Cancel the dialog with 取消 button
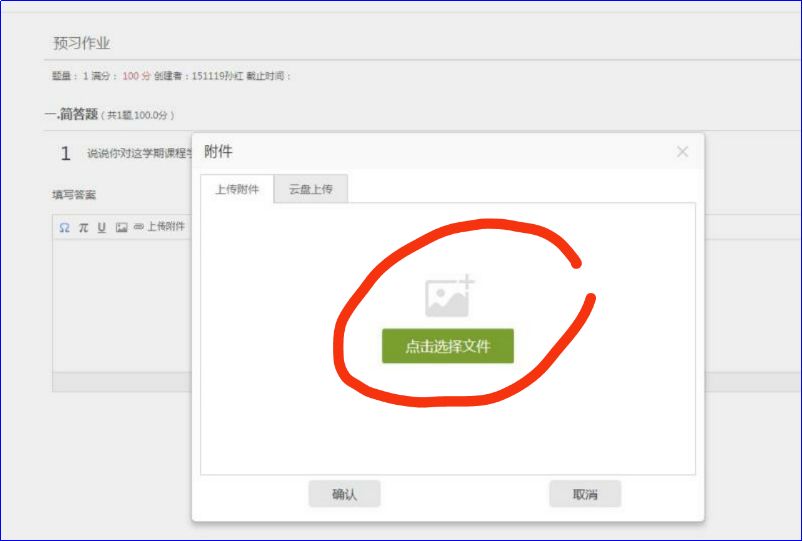This screenshot has width=803, height=541. pos(585,494)
